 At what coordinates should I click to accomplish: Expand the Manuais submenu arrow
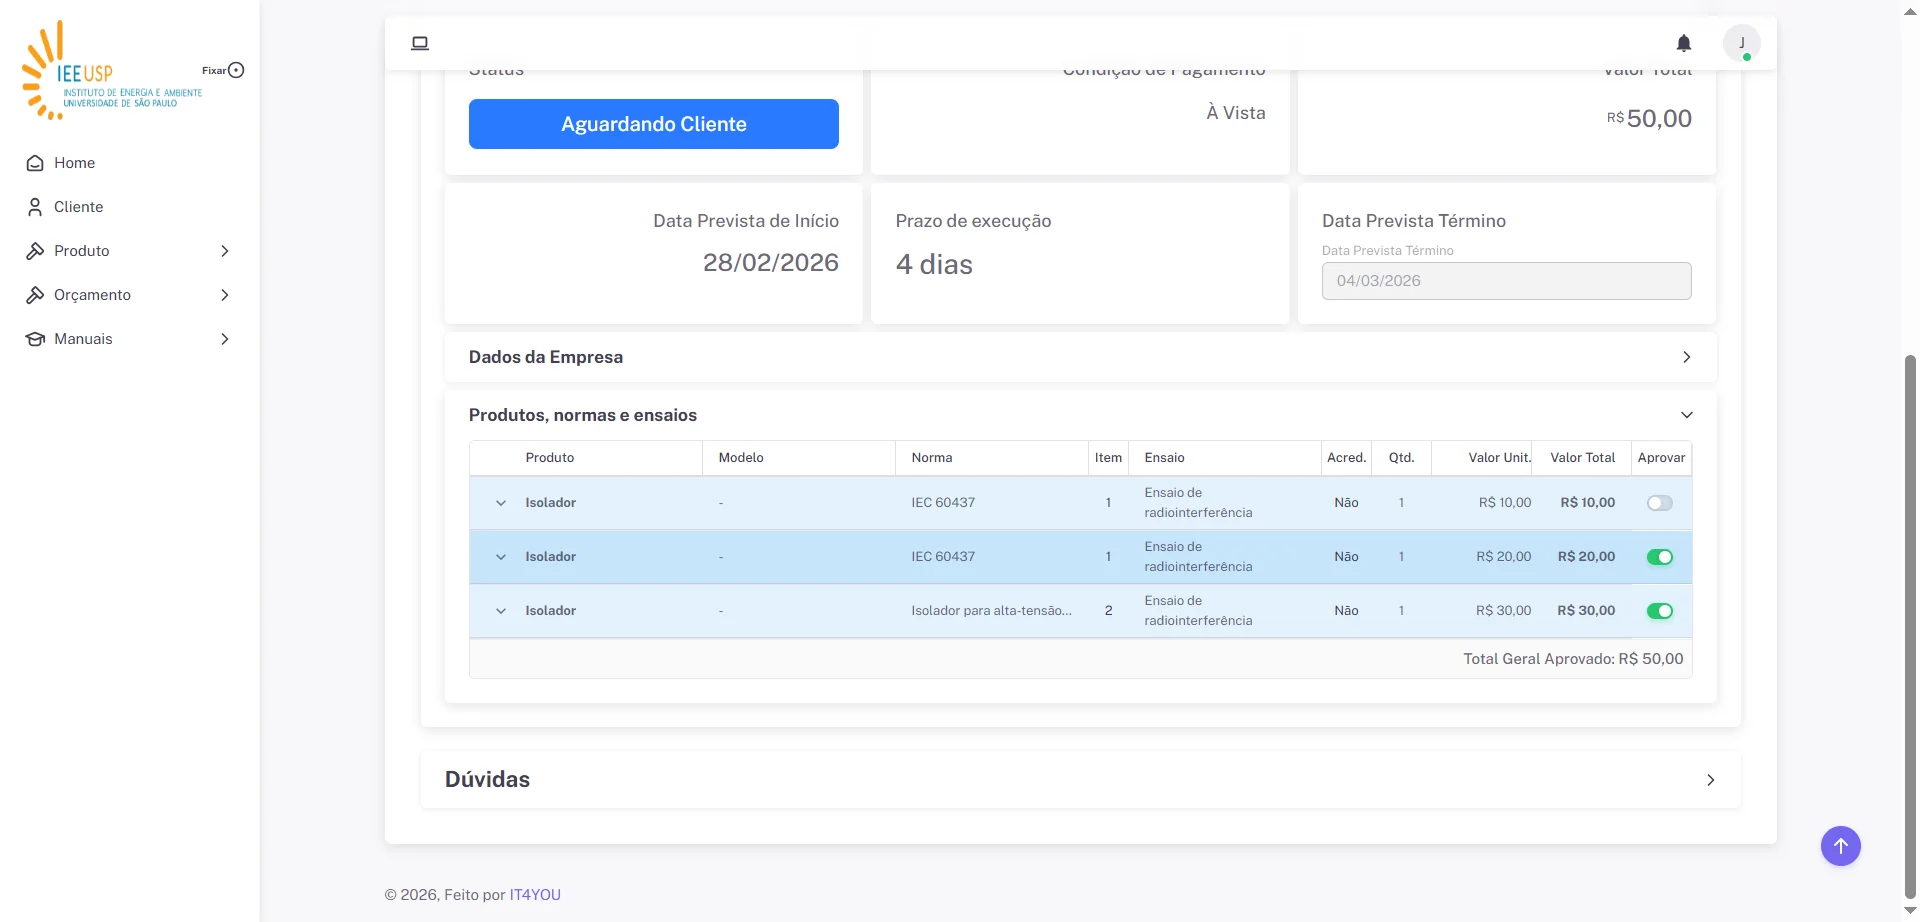(x=225, y=339)
